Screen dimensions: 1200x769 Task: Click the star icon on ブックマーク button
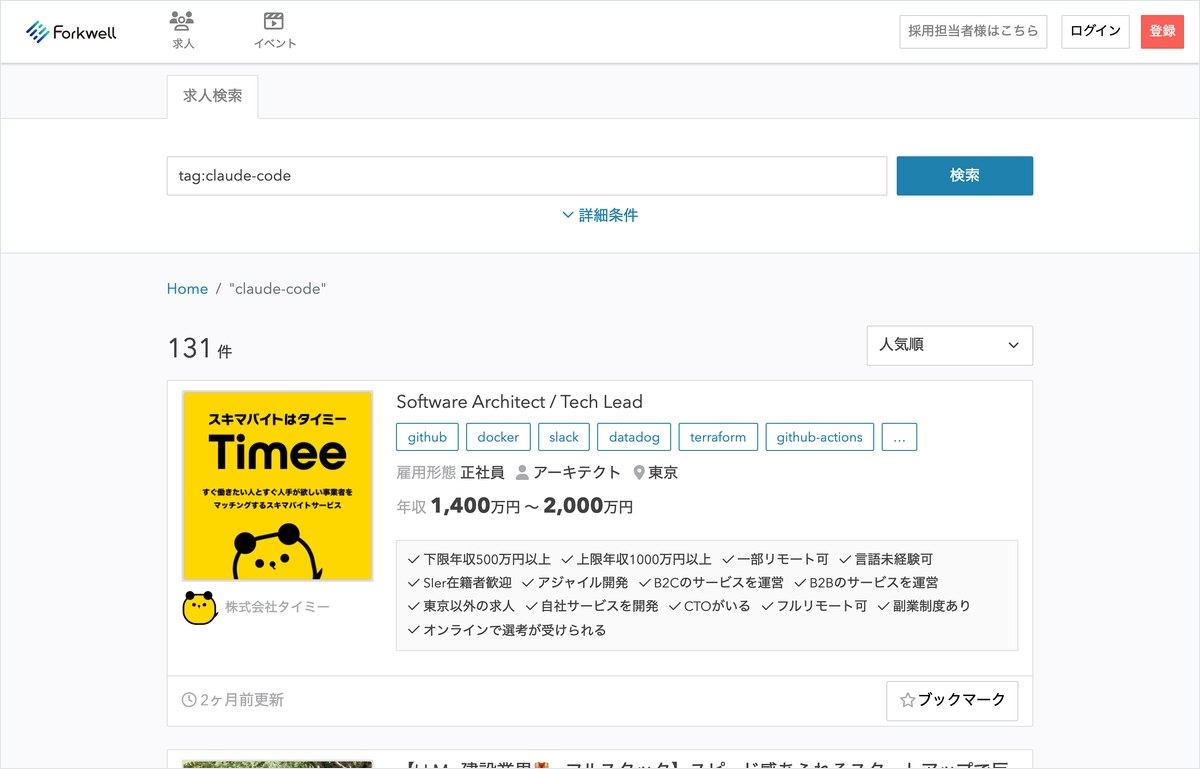coord(908,700)
